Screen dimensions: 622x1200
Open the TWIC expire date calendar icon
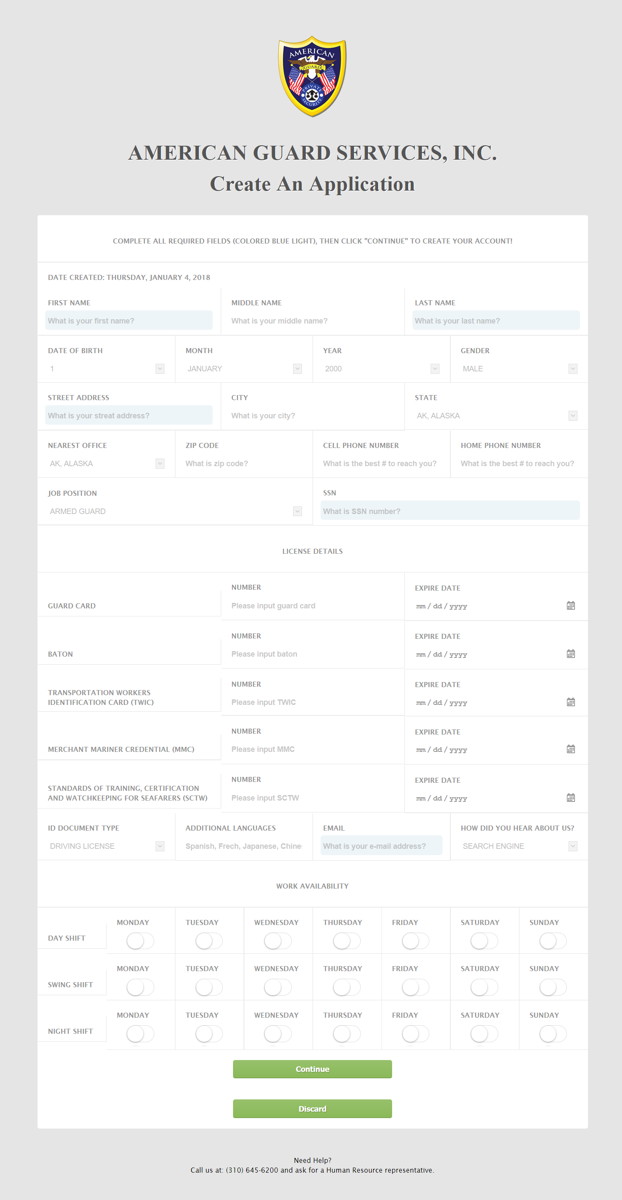click(571, 702)
